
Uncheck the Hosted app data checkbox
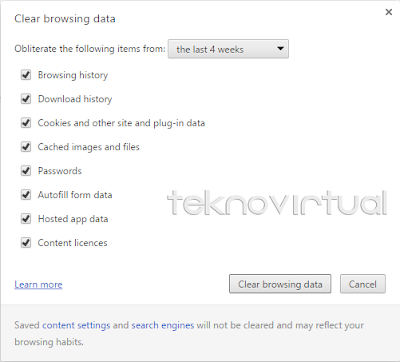point(26,219)
